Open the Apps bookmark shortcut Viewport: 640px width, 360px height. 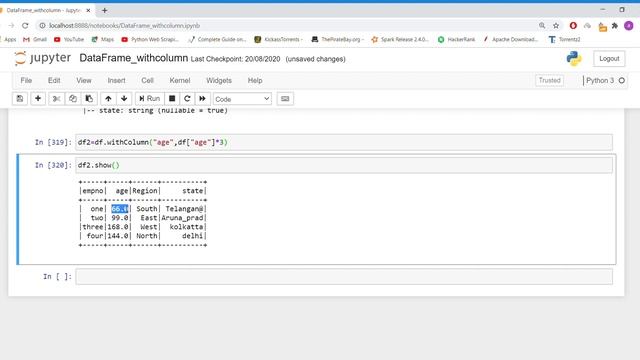9,40
